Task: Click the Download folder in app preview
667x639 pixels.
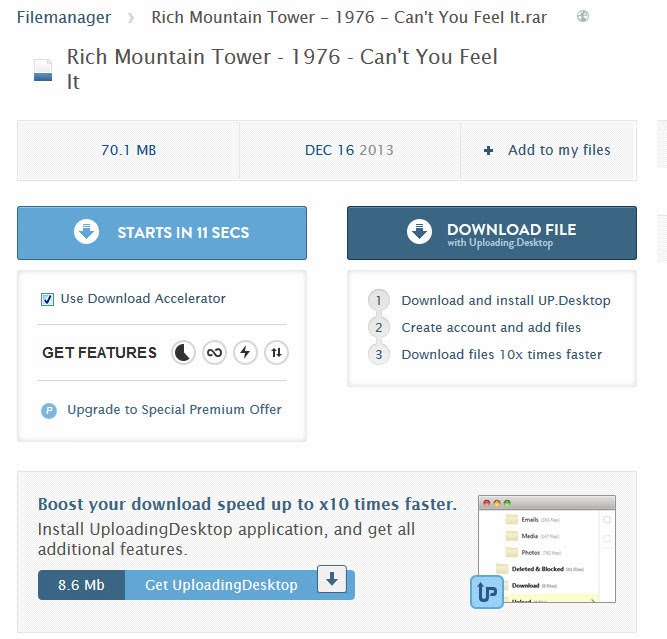Action: pyautogui.click(x=530, y=586)
